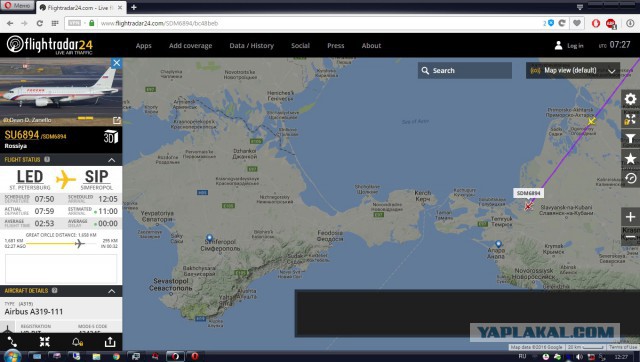Select the red SDM6894 aircraft on map
The height and width of the screenshot is (362, 640).
[528, 206]
